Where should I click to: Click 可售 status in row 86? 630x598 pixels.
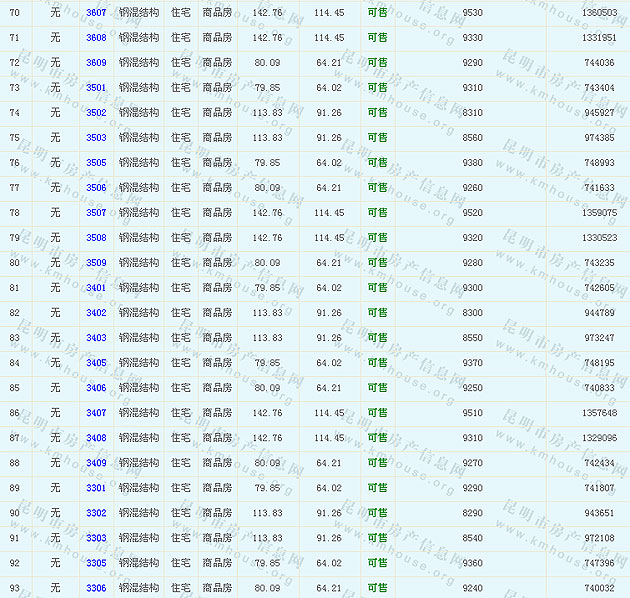tap(377, 413)
